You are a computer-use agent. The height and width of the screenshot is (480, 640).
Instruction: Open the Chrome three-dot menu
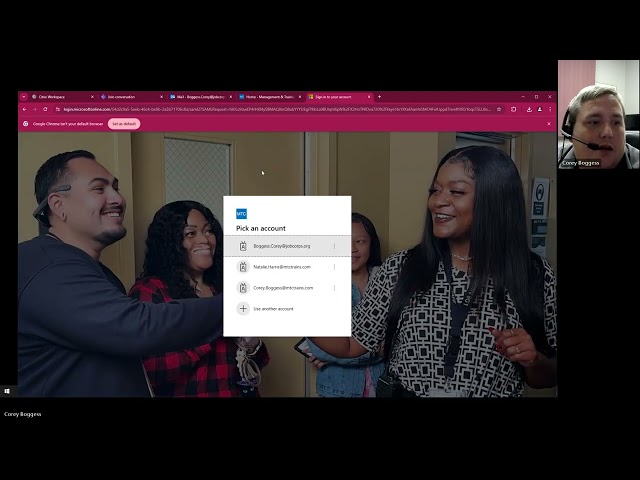coord(550,109)
